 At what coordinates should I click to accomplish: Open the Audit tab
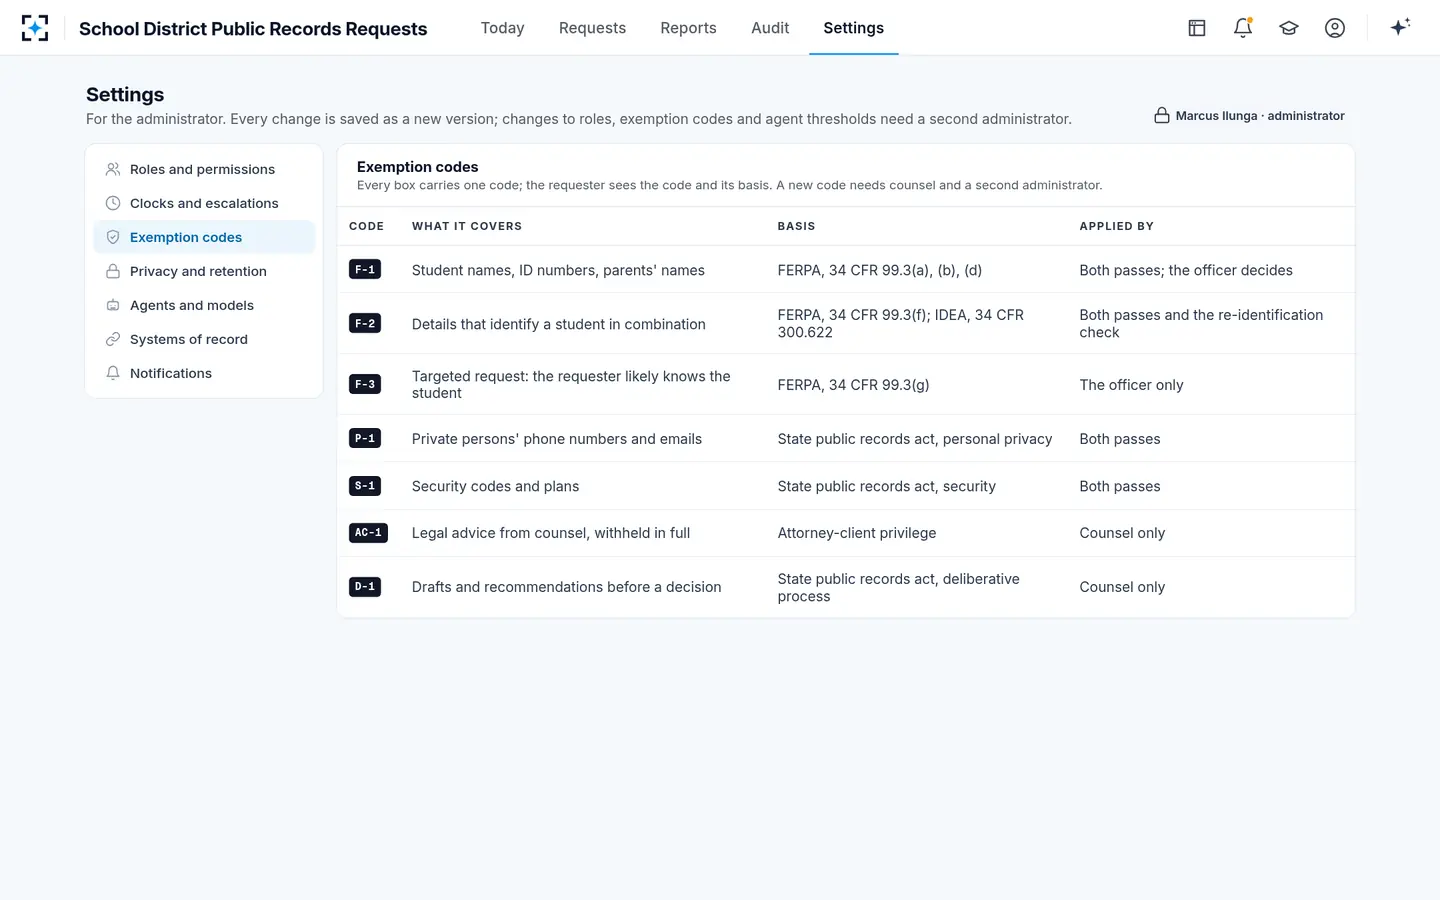click(x=770, y=28)
